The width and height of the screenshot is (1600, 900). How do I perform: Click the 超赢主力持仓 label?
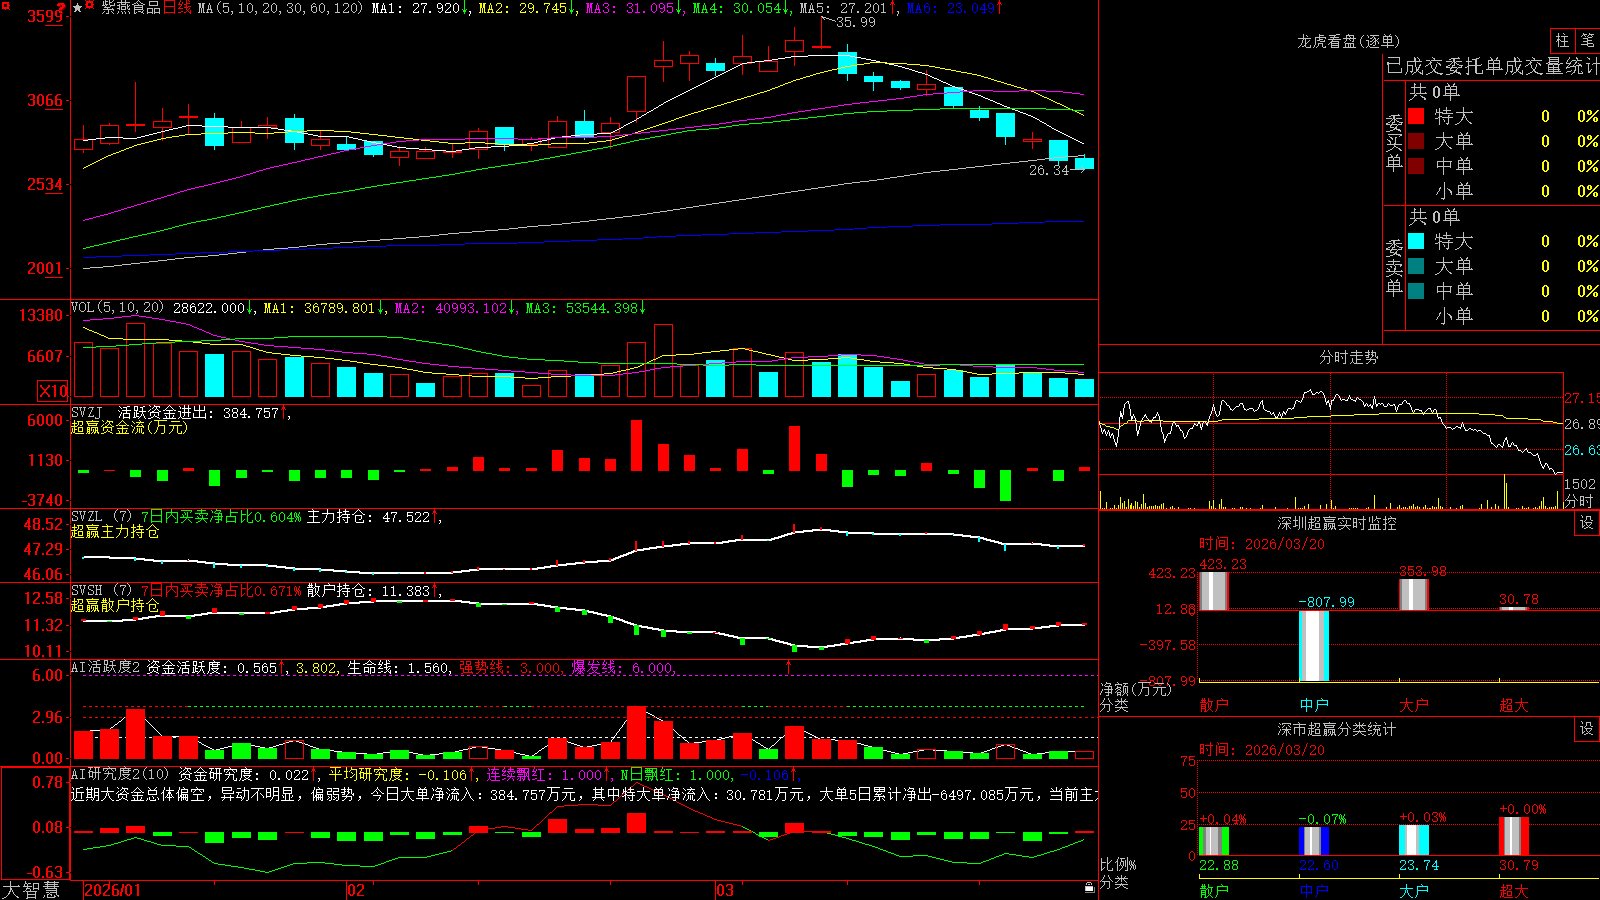coord(115,531)
